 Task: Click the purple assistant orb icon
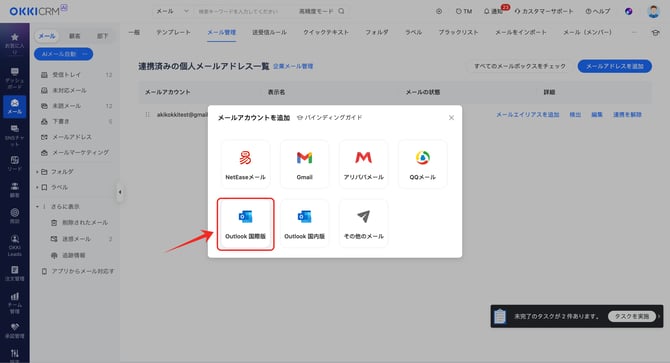pyautogui.click(x=628, y=11)
